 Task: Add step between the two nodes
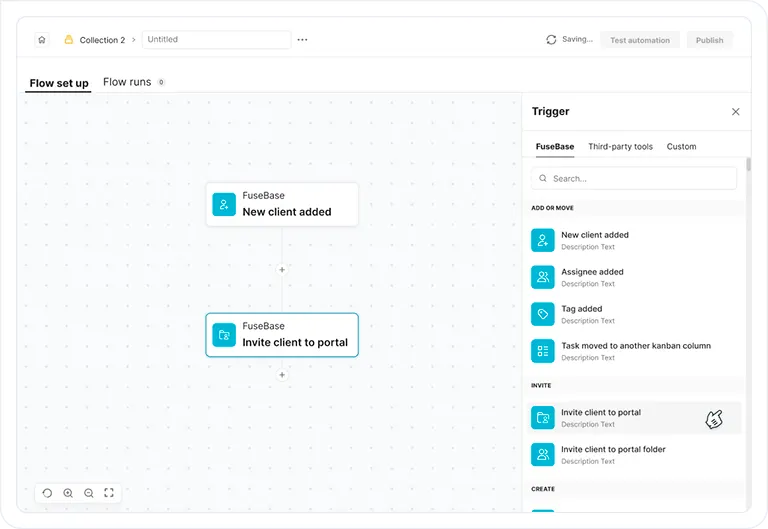pos(282,269)
